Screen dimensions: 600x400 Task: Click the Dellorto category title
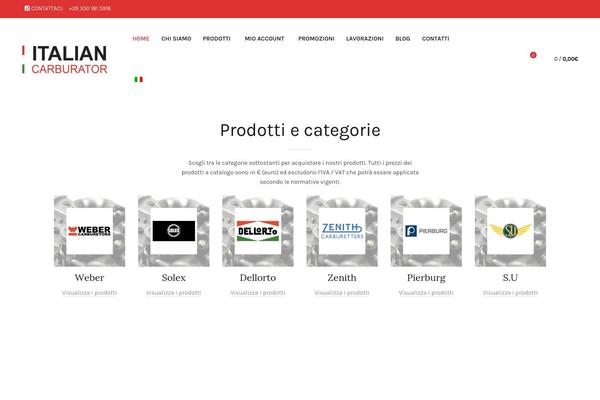[x=258, y=278]
